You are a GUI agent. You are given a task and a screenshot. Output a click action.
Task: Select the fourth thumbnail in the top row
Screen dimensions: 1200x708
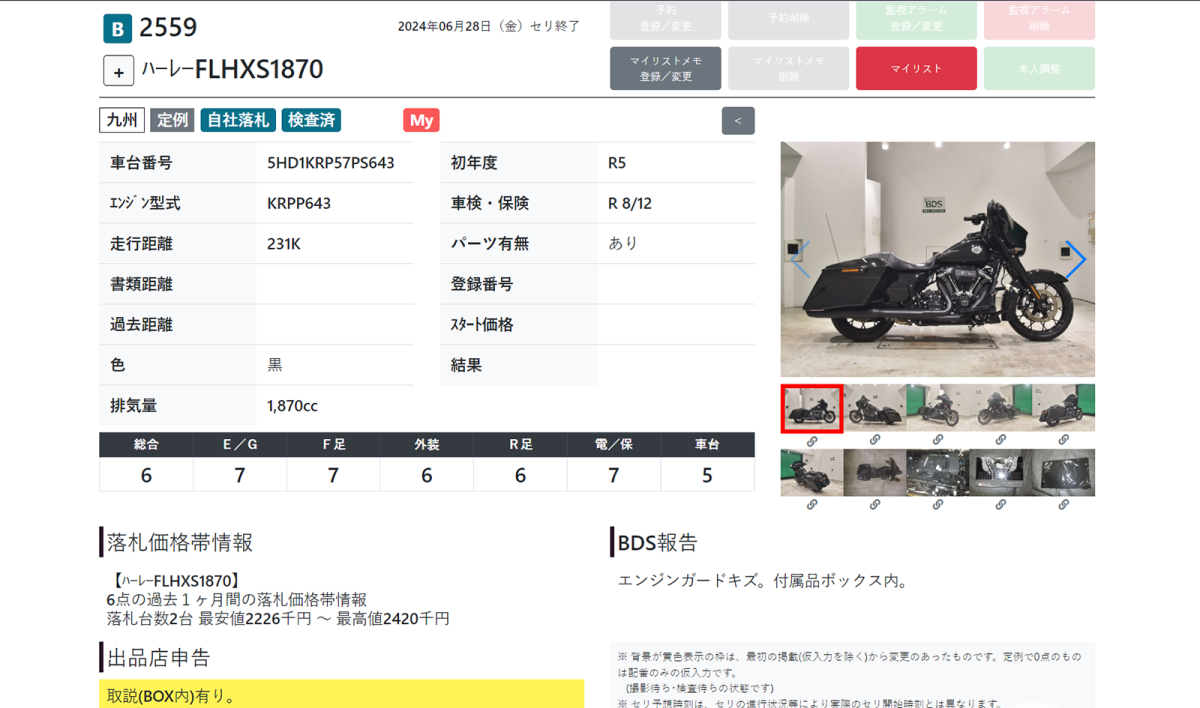(x=1001, y=408)
